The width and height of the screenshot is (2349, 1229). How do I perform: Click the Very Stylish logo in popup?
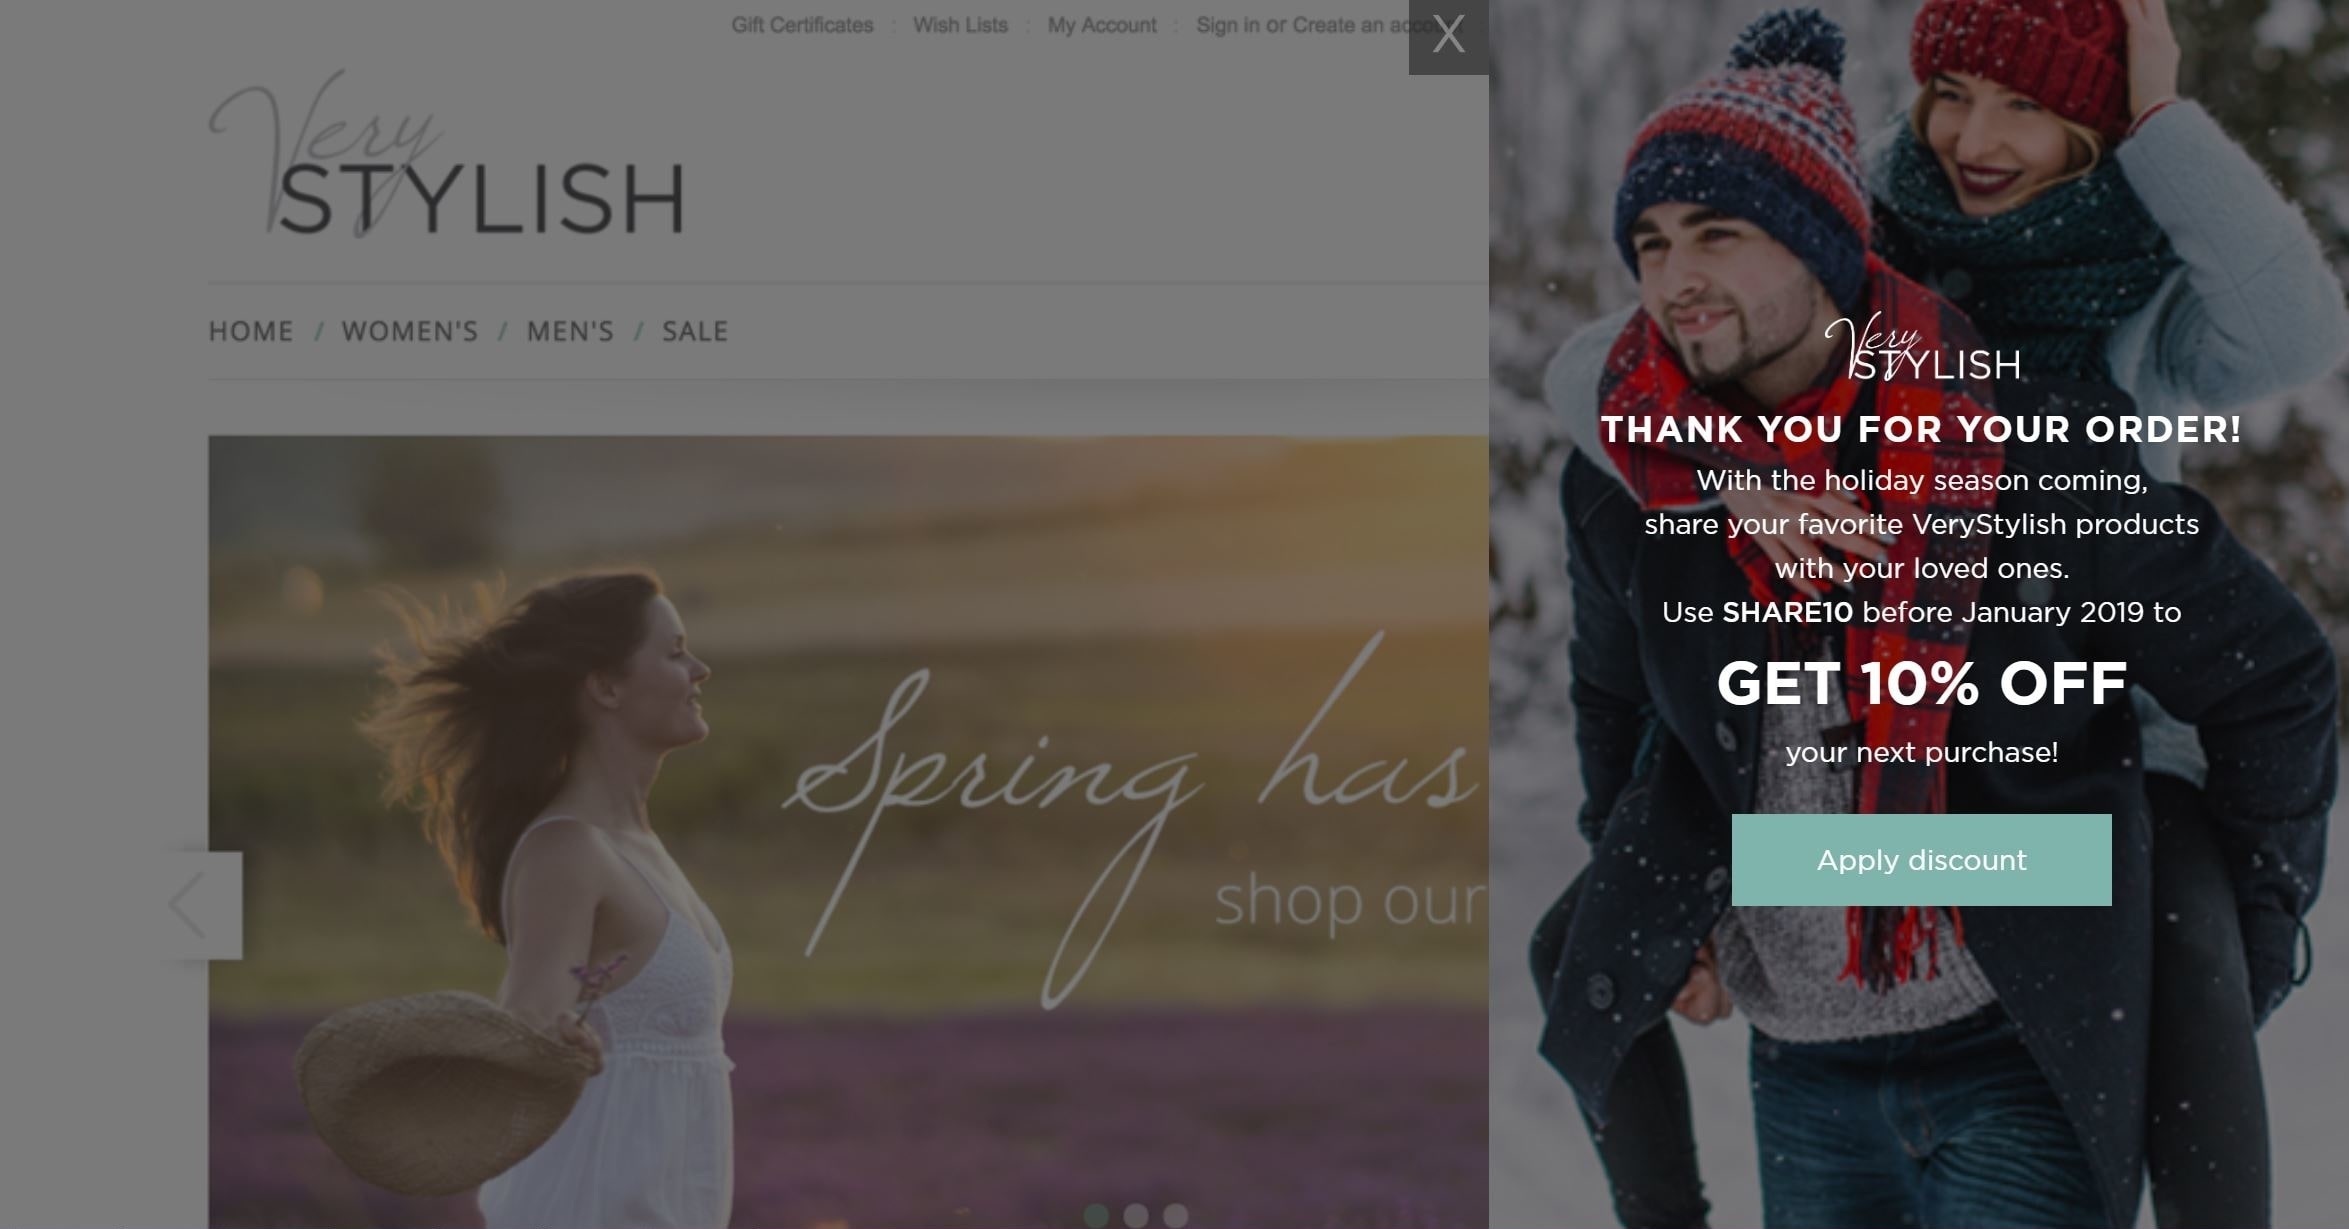[x=1922, y=347]
